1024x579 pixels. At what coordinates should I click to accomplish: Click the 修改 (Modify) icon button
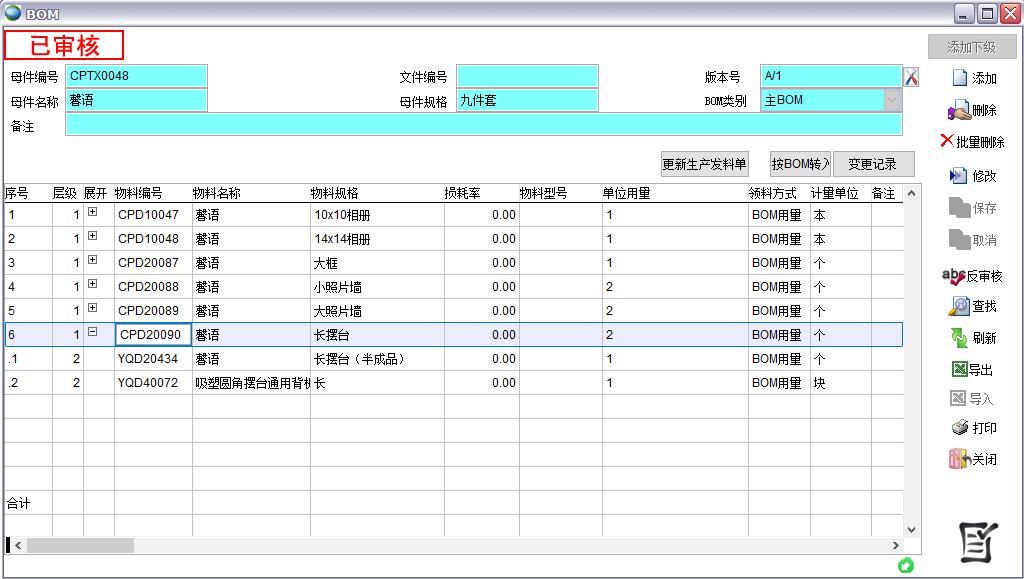pos(960,176)
